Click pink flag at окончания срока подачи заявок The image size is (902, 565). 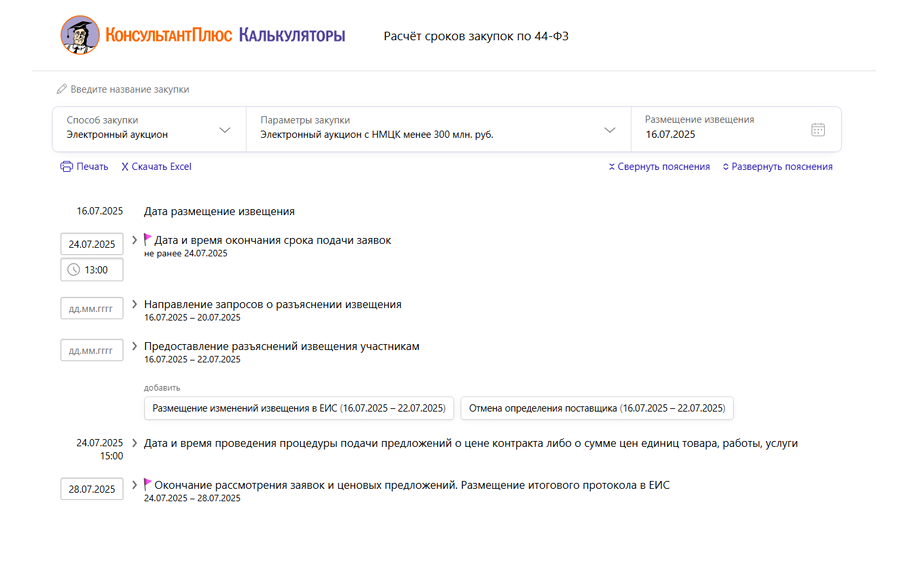point(147,239)
